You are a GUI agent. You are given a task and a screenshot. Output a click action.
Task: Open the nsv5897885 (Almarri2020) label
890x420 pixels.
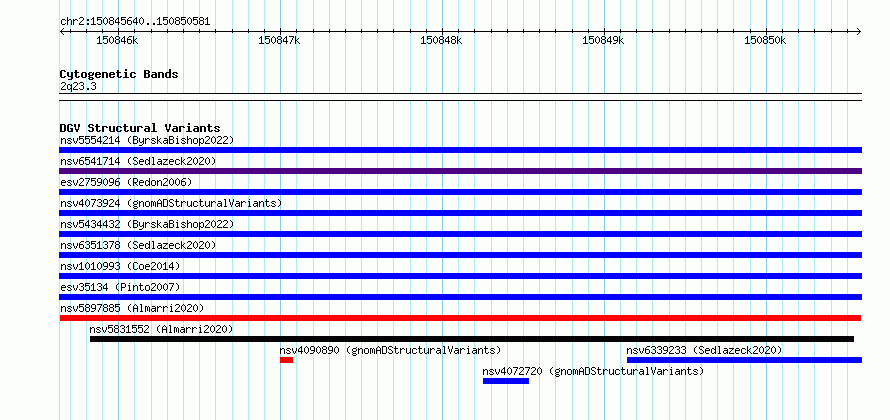[x=132, y=308]
